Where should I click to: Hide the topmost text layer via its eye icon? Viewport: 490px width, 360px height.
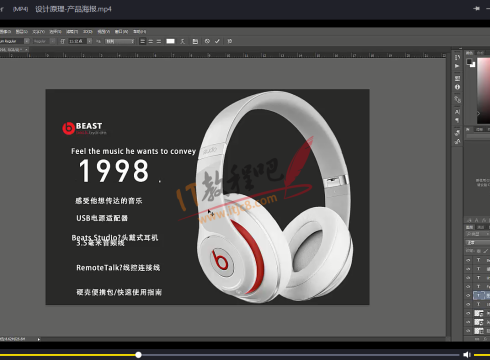[468, 260]
